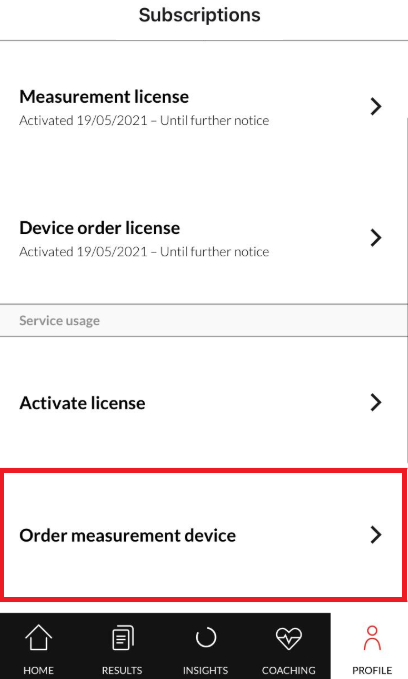The image size is (408, 679).
Task: Select the PROFILE tab label
Action: click(x=372, y=670)
